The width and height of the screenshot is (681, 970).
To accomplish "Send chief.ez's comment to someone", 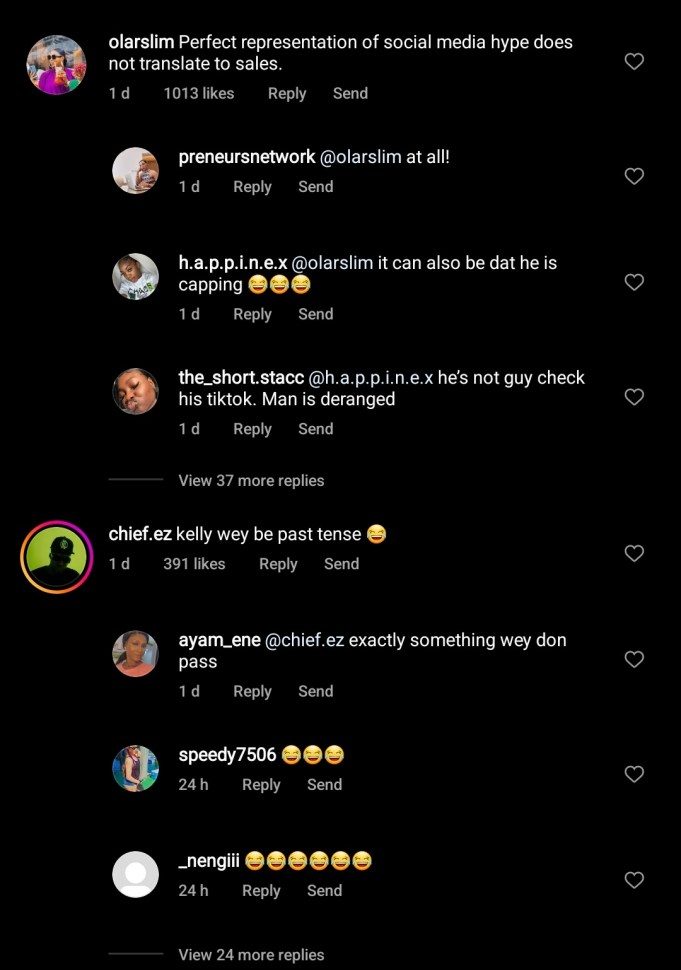I will pyautogui.click(x=341, y=564).
